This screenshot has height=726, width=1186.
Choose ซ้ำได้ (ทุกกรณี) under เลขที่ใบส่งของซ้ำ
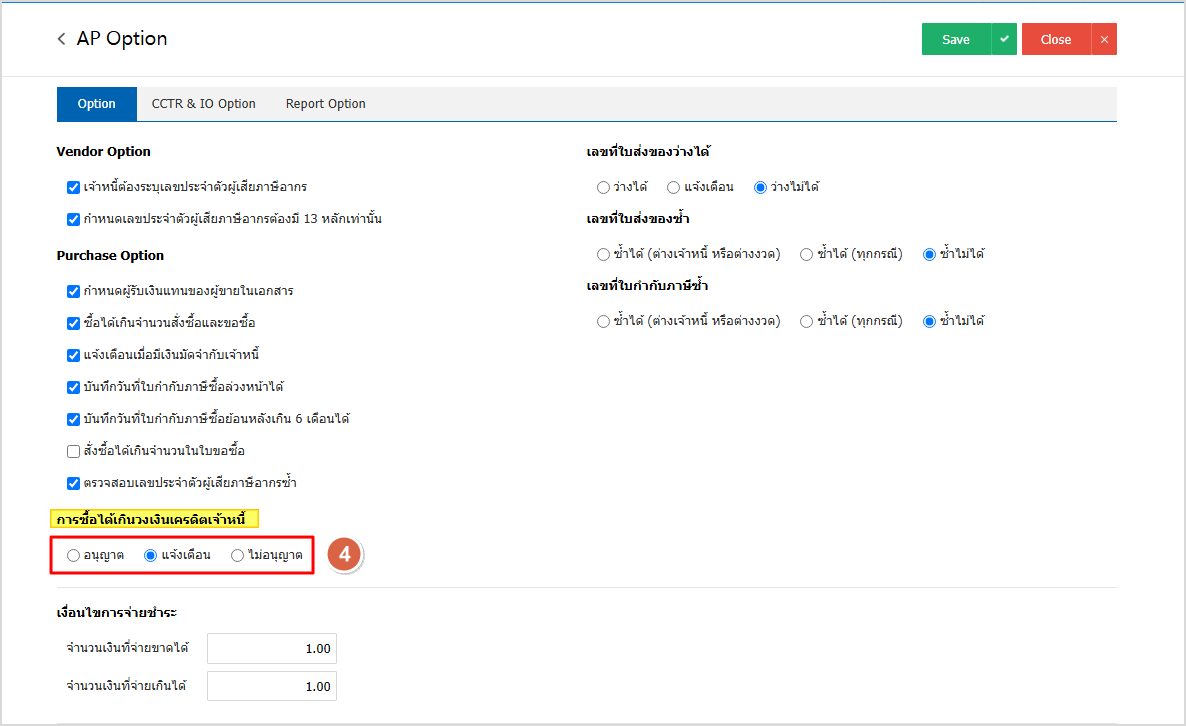pos(806,254)
